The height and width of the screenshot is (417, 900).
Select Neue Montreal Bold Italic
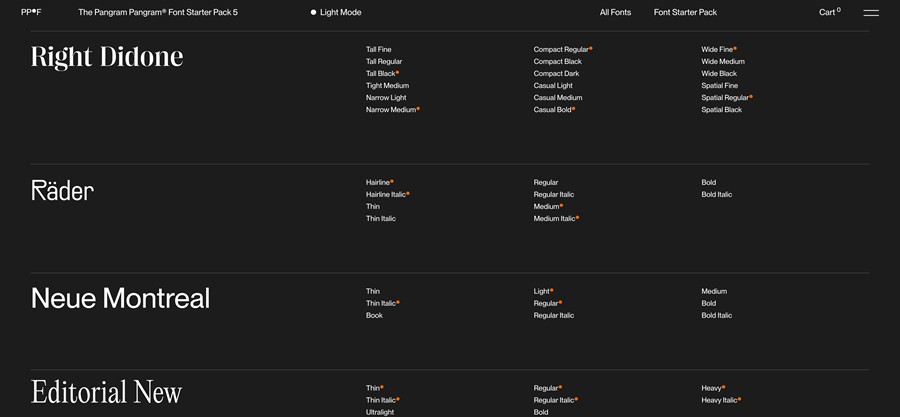(716, 315)
